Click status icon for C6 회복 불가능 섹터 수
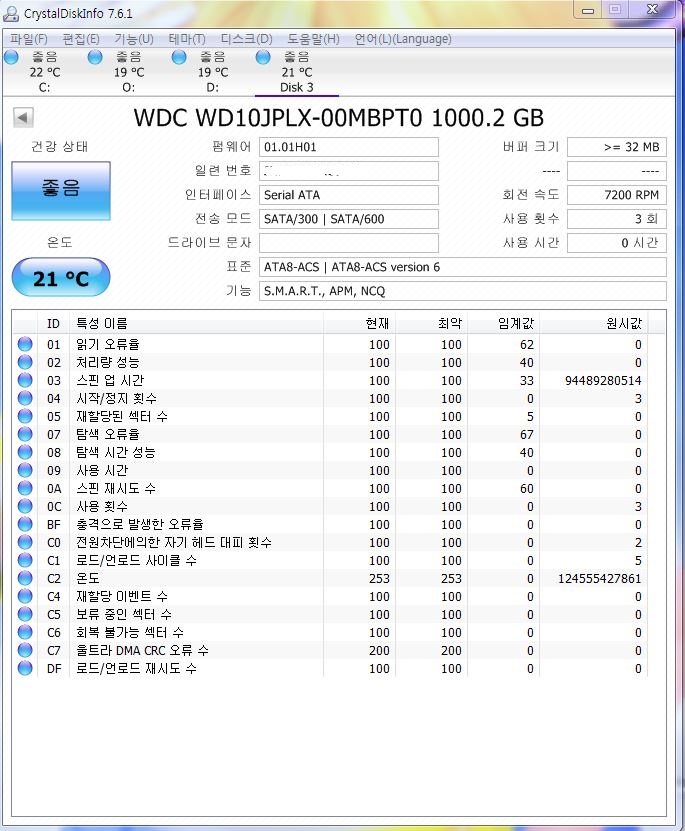685x831 pixels. (x=25, y=633)
